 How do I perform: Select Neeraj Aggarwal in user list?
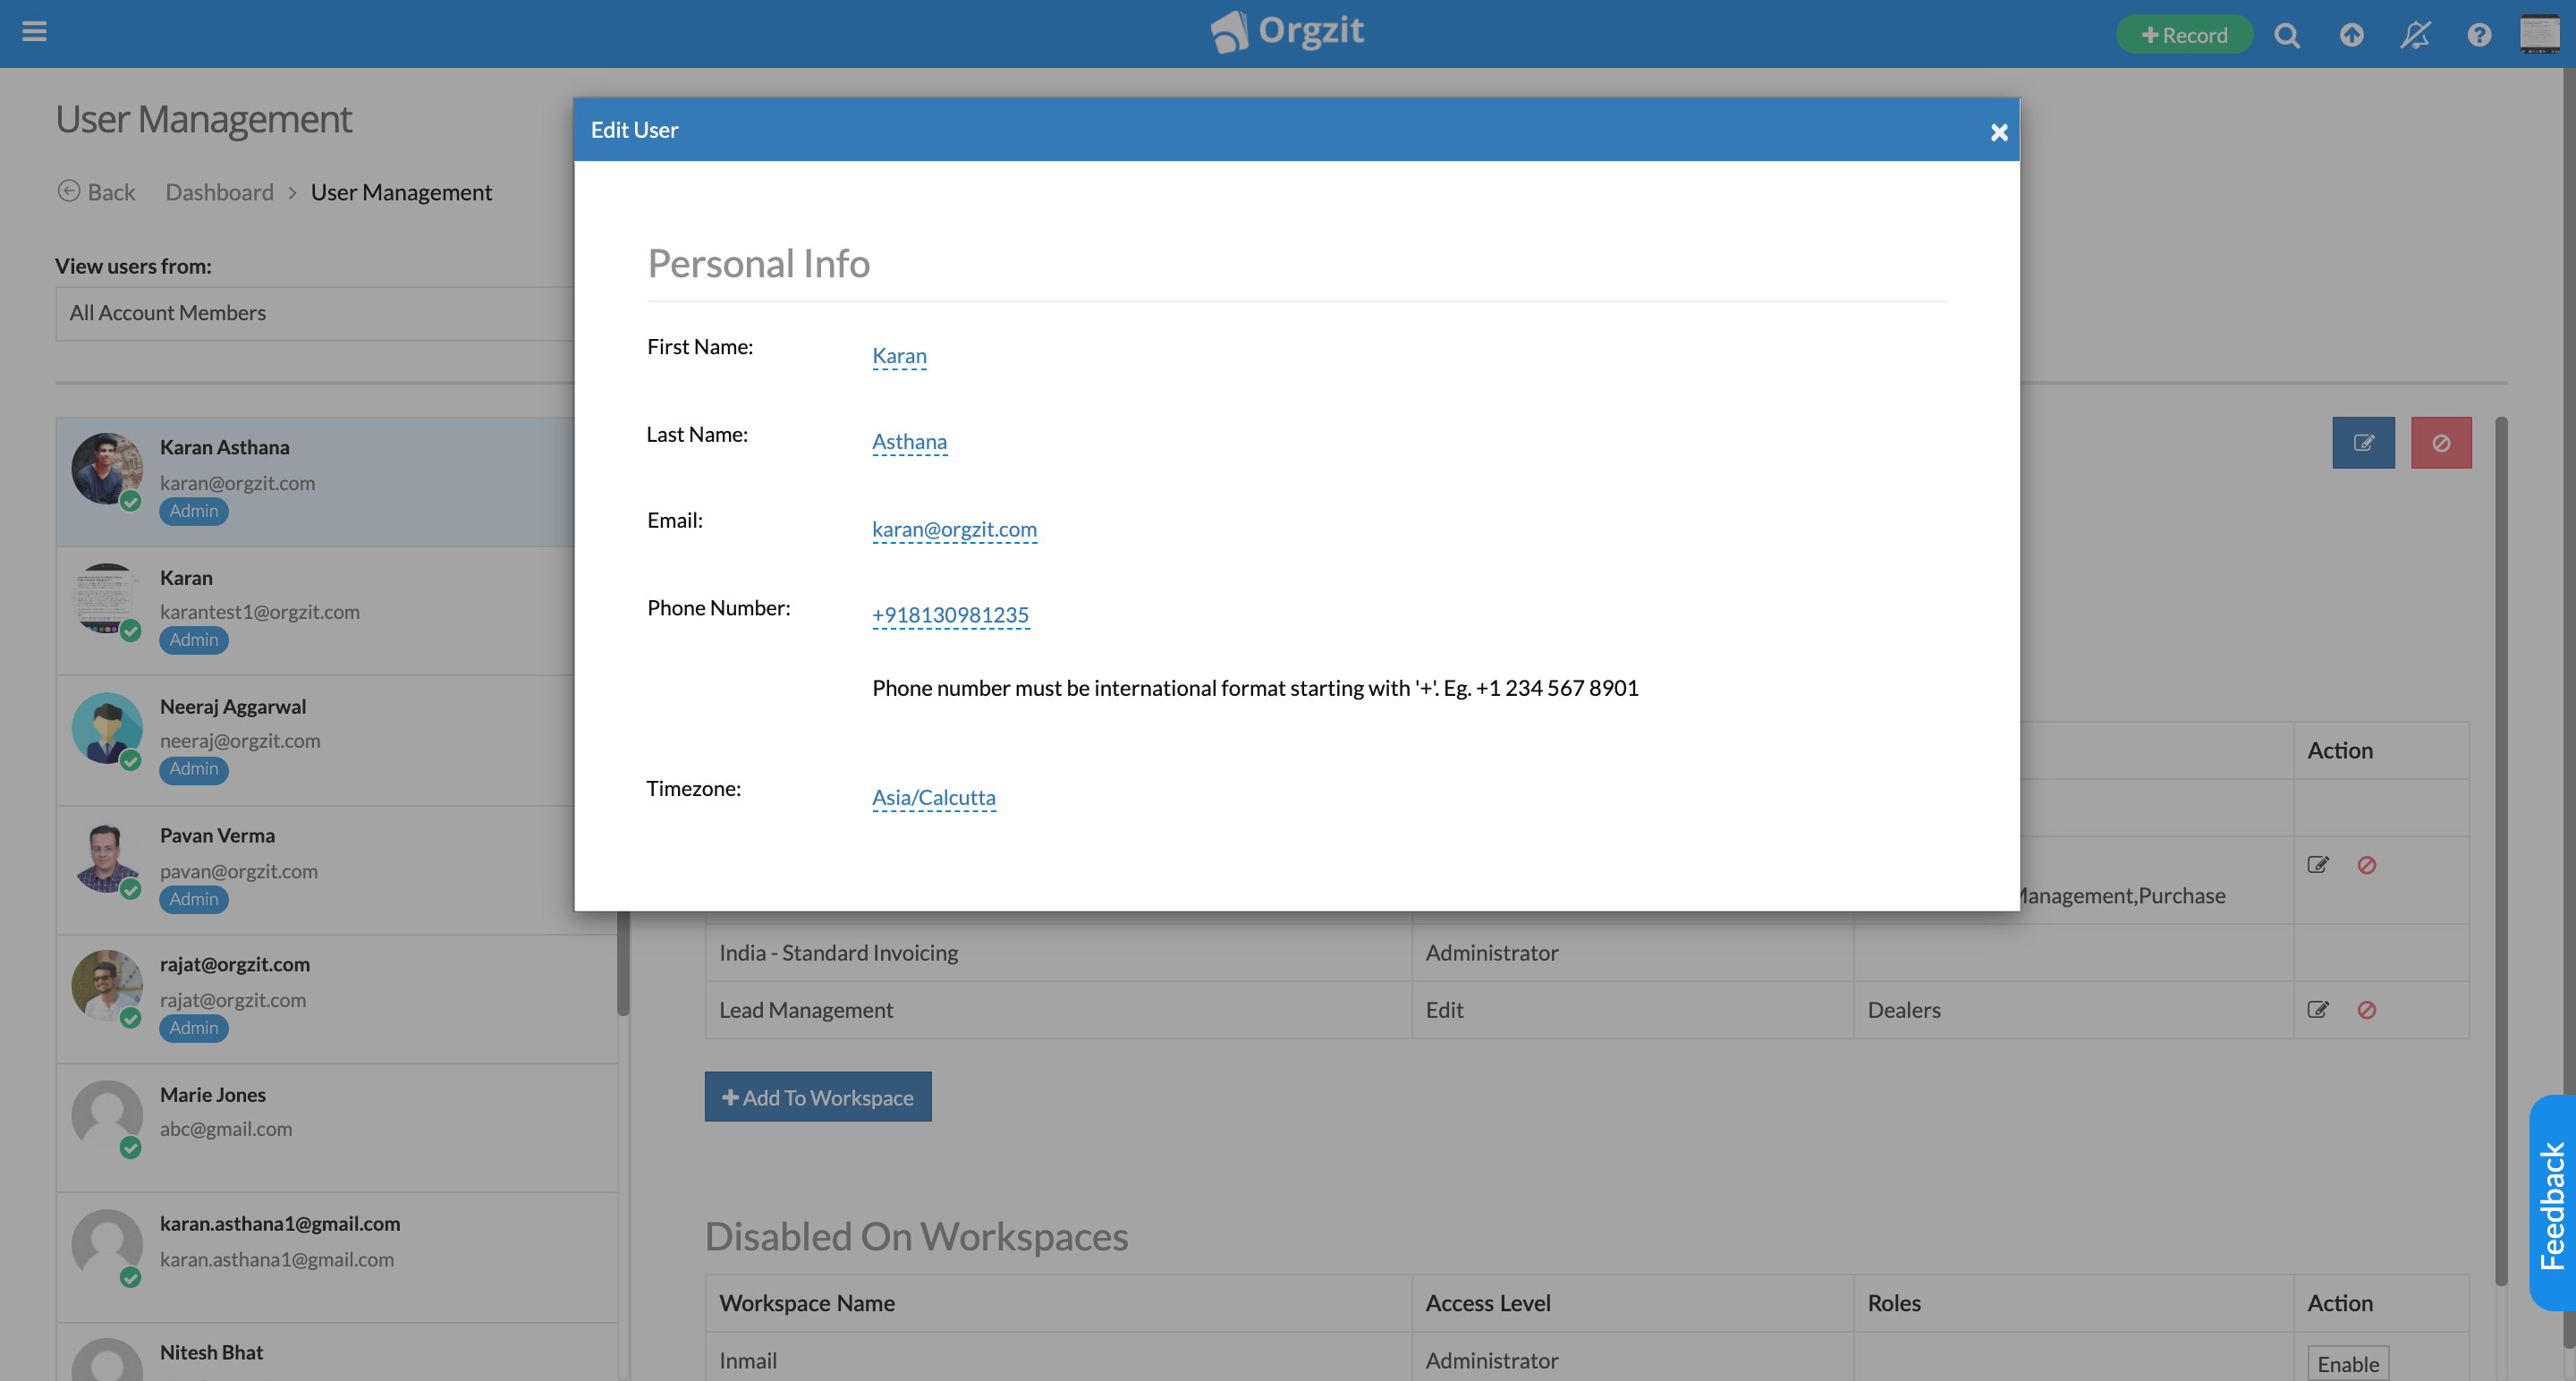tap(316, 740)
